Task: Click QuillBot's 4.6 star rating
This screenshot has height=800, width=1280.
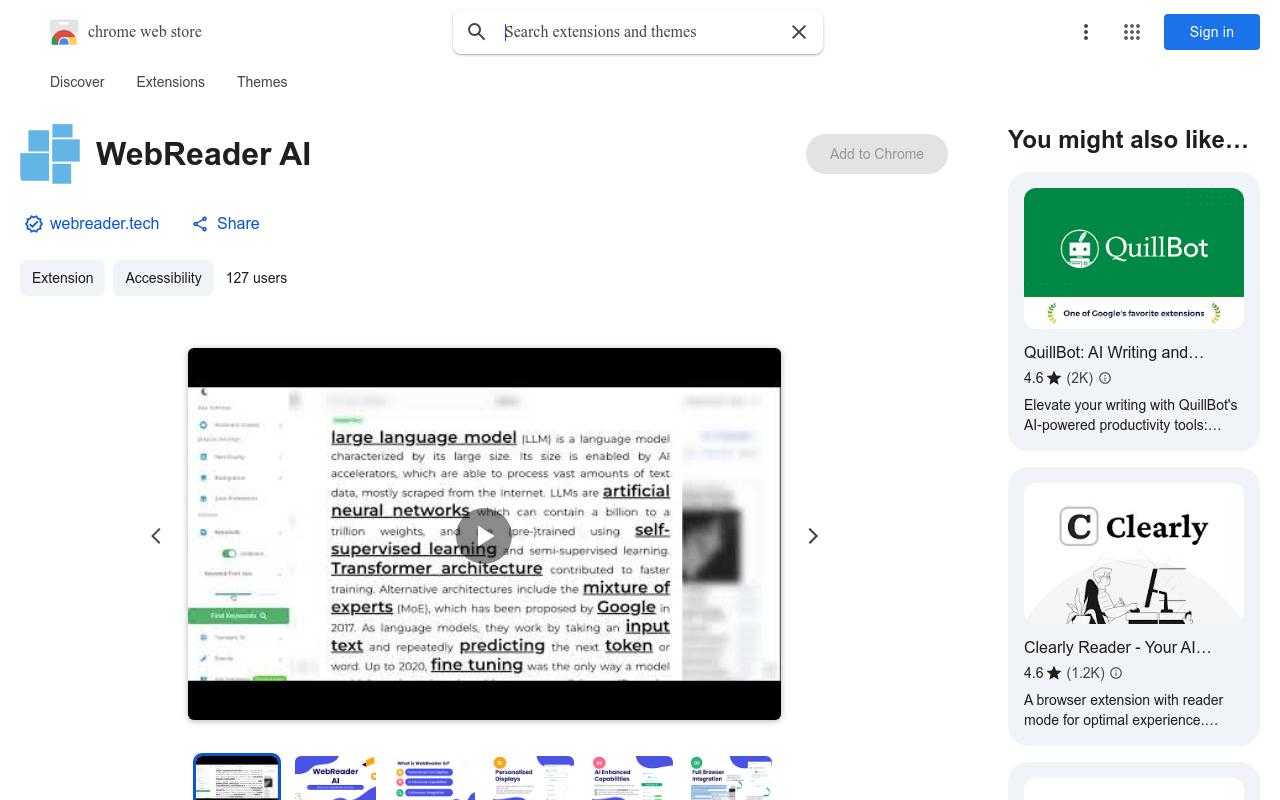Action: click(x=1043, y=378)
